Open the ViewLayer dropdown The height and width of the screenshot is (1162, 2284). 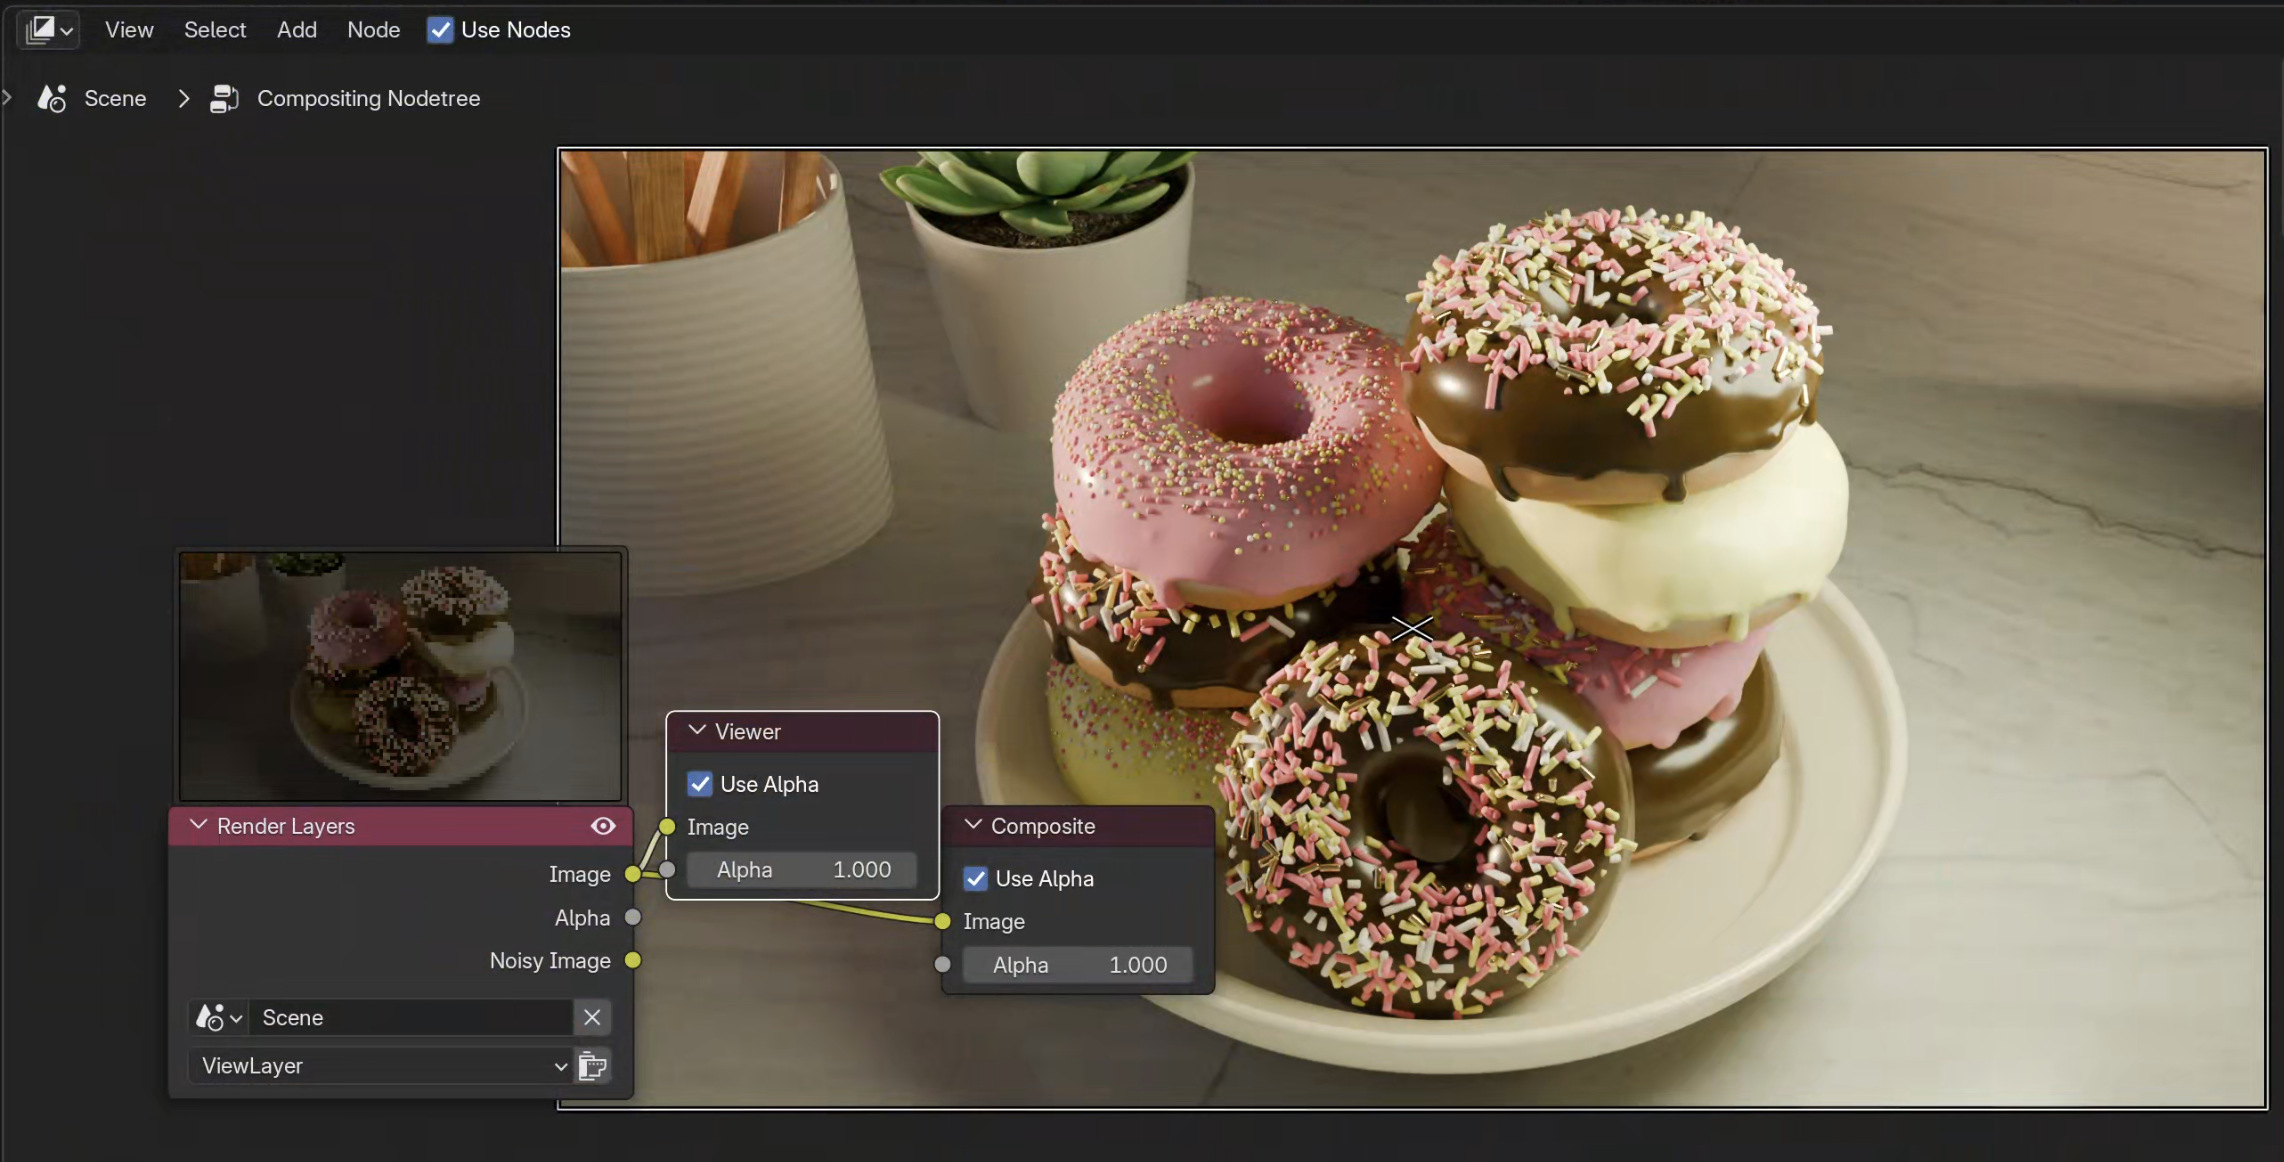pos(380,1066)
